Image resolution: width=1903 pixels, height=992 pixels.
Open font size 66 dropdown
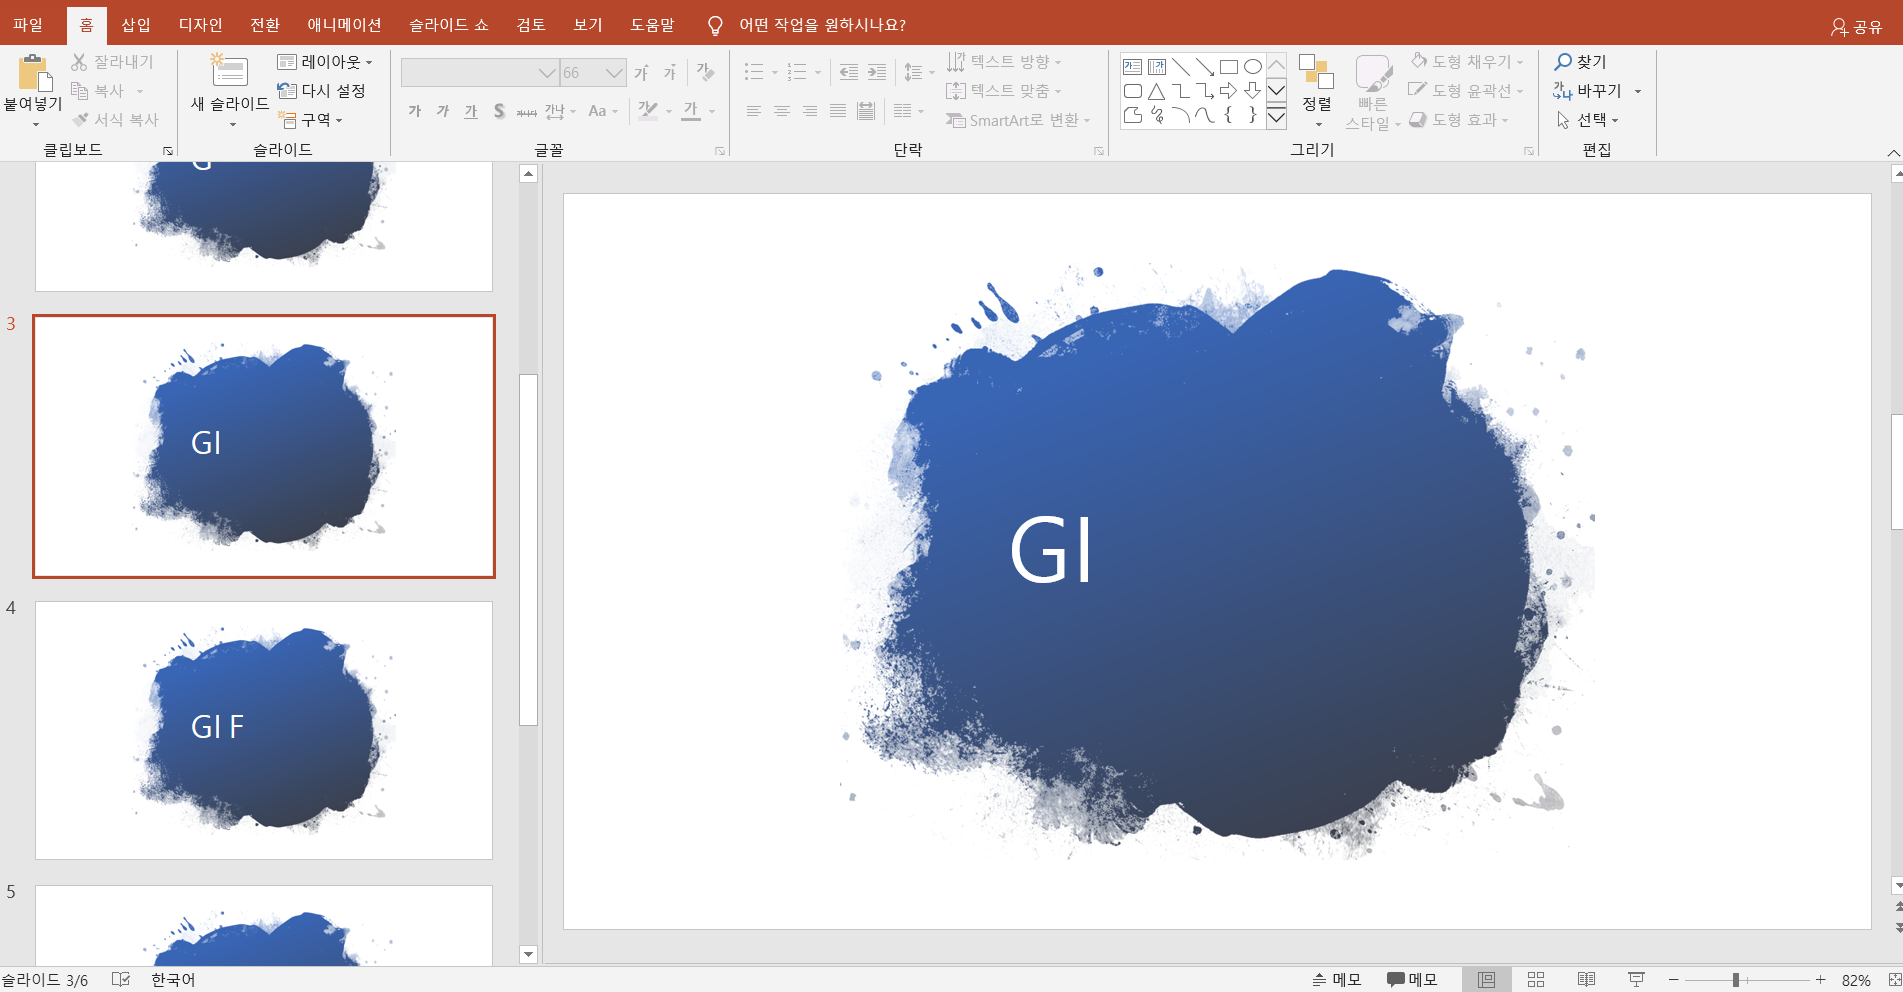(614, 73)
